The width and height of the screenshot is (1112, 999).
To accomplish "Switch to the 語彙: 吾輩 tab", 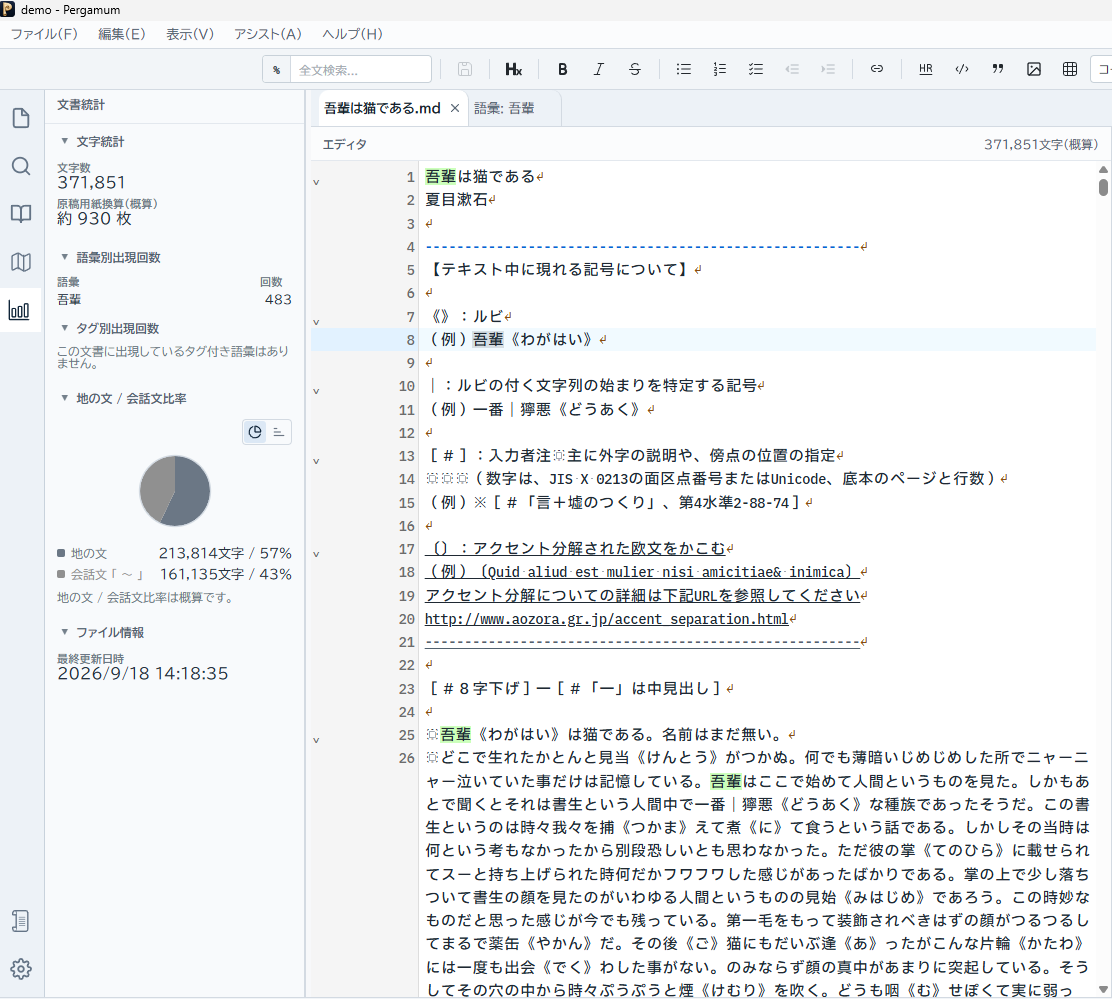I will tap(504, 108).
